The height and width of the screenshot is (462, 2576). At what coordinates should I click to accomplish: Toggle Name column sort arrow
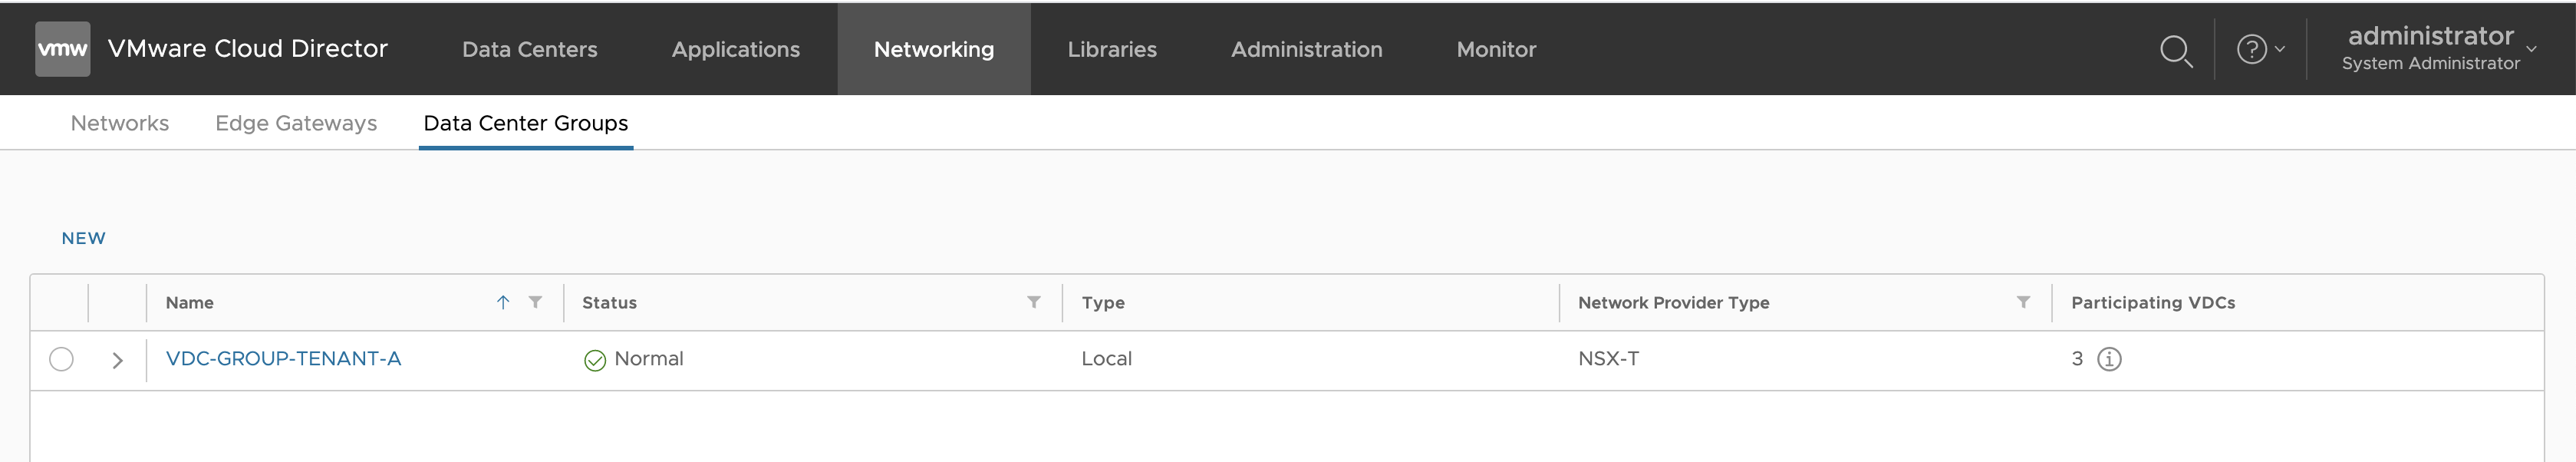click(503, 302)
